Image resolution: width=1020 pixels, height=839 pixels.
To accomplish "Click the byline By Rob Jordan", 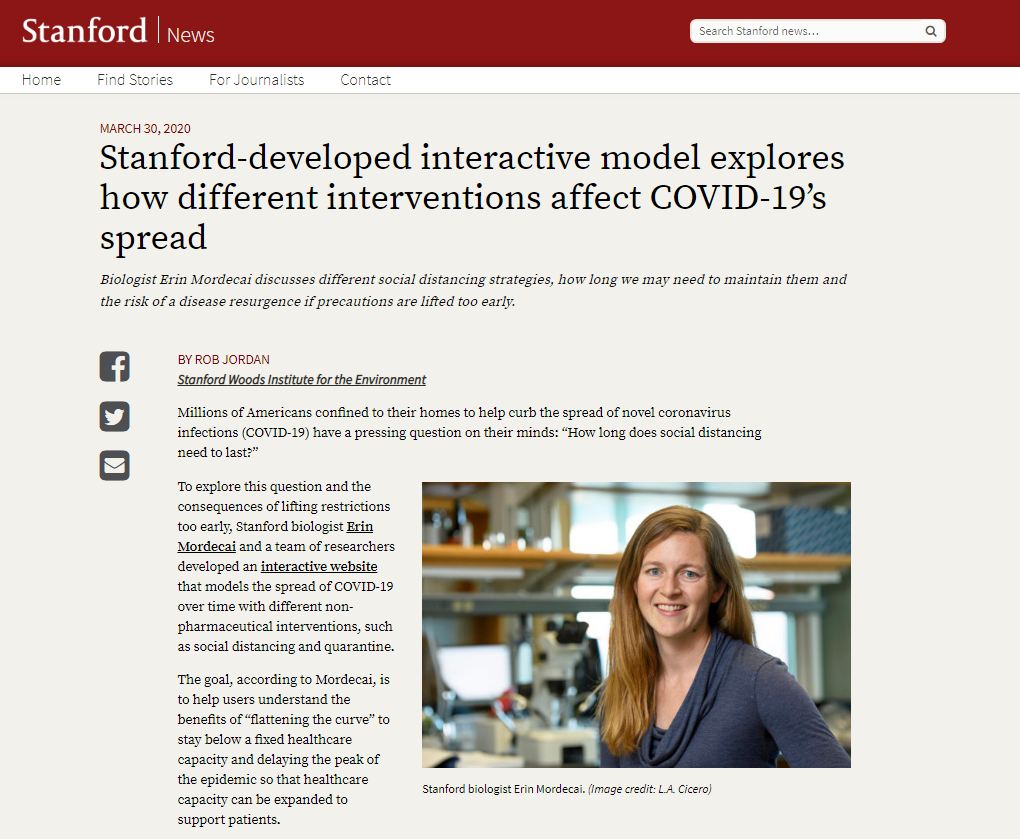I will [224, 360].
